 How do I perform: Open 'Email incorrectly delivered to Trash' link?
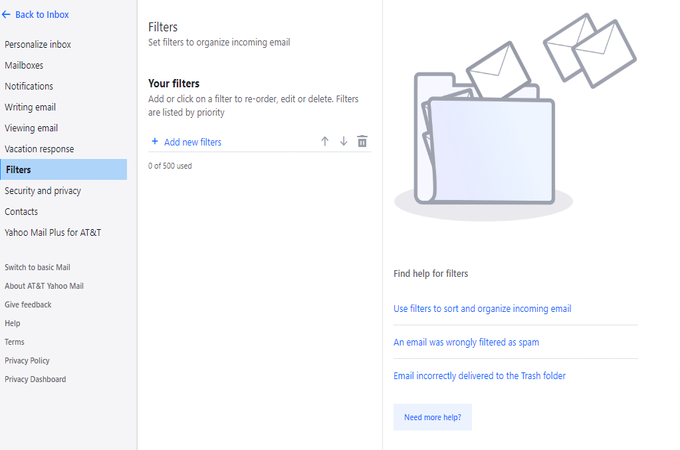coord(479,375)
